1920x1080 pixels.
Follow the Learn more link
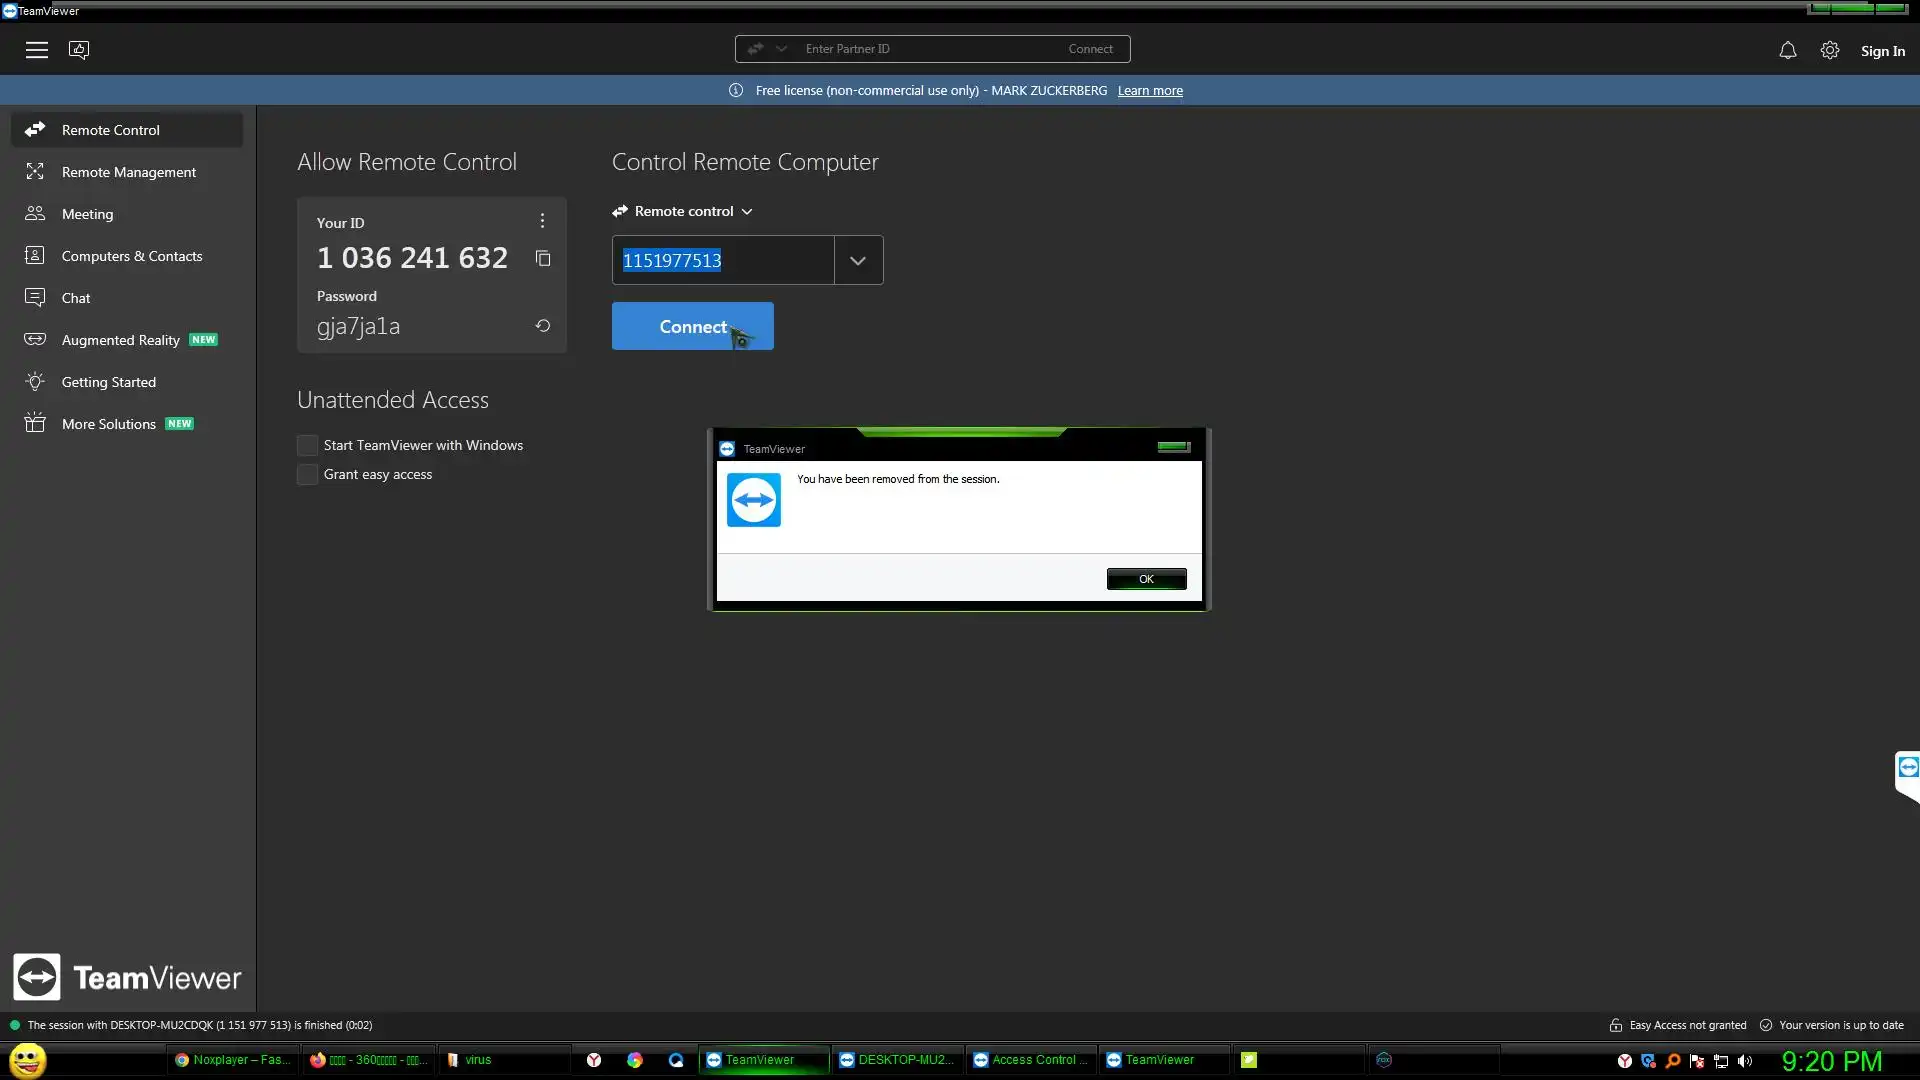click(x=1149, y=91)
